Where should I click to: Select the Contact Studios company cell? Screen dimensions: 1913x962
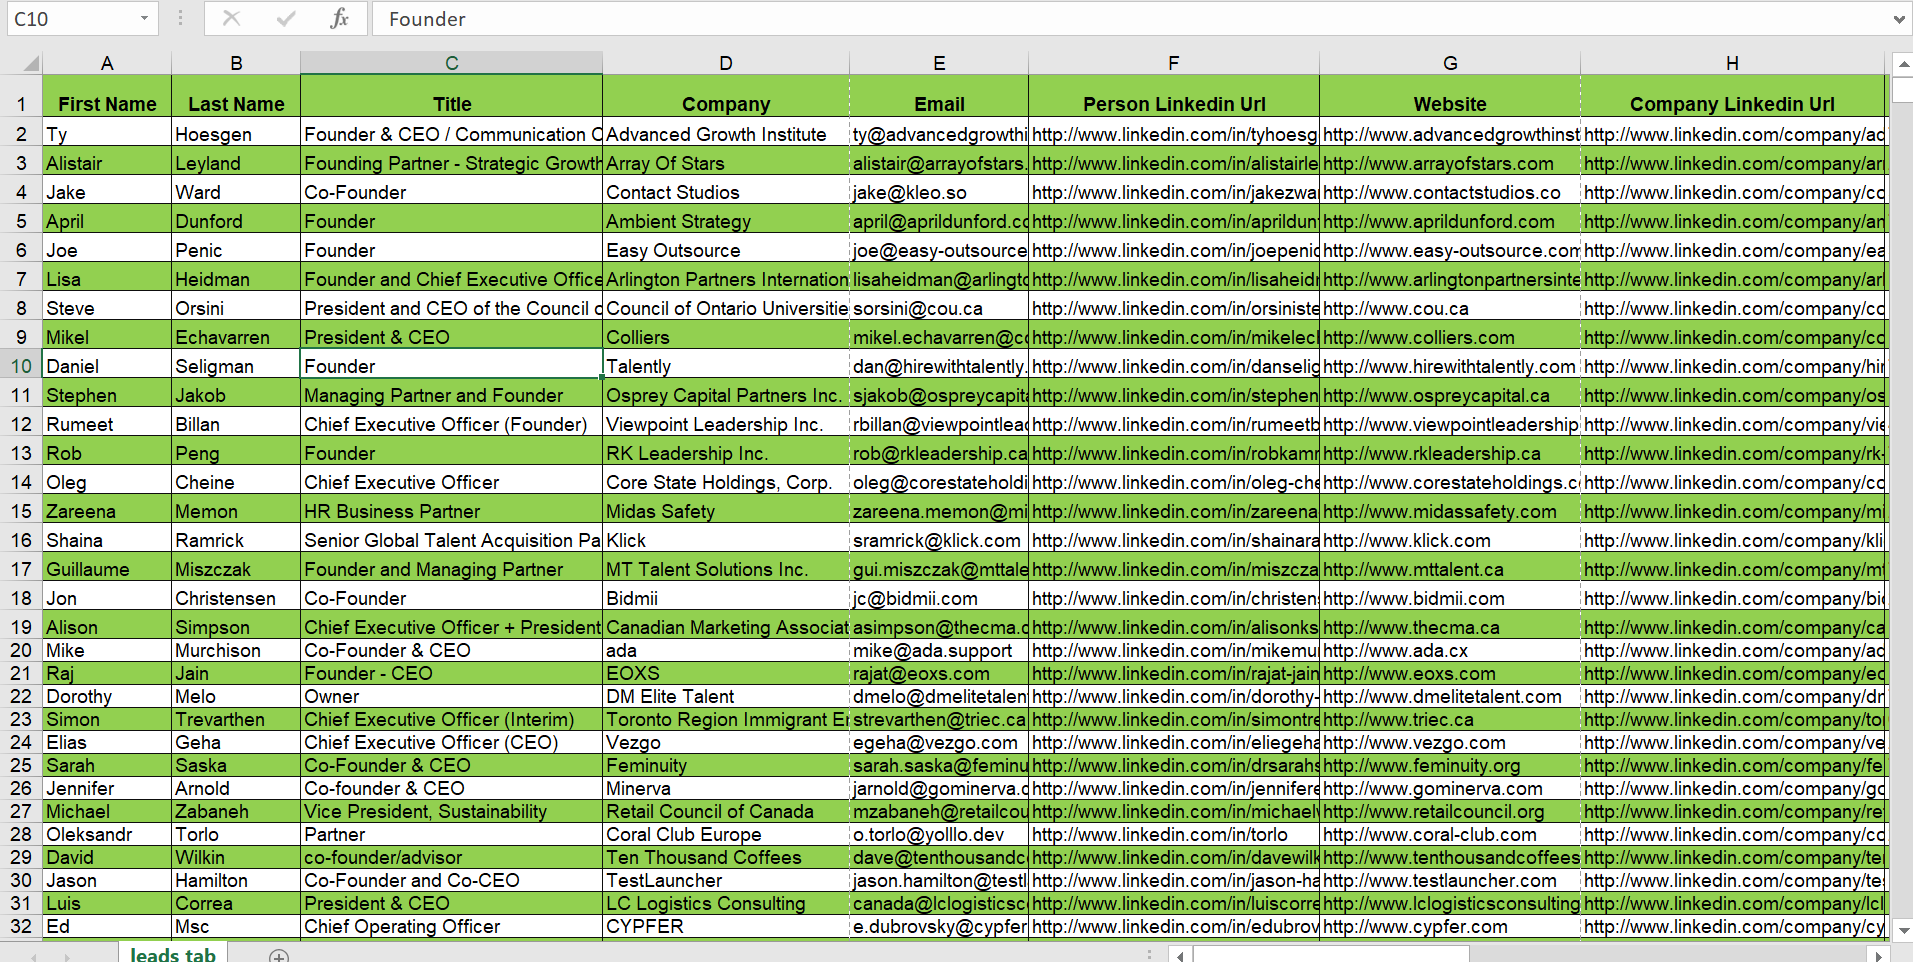pos(726,192)
